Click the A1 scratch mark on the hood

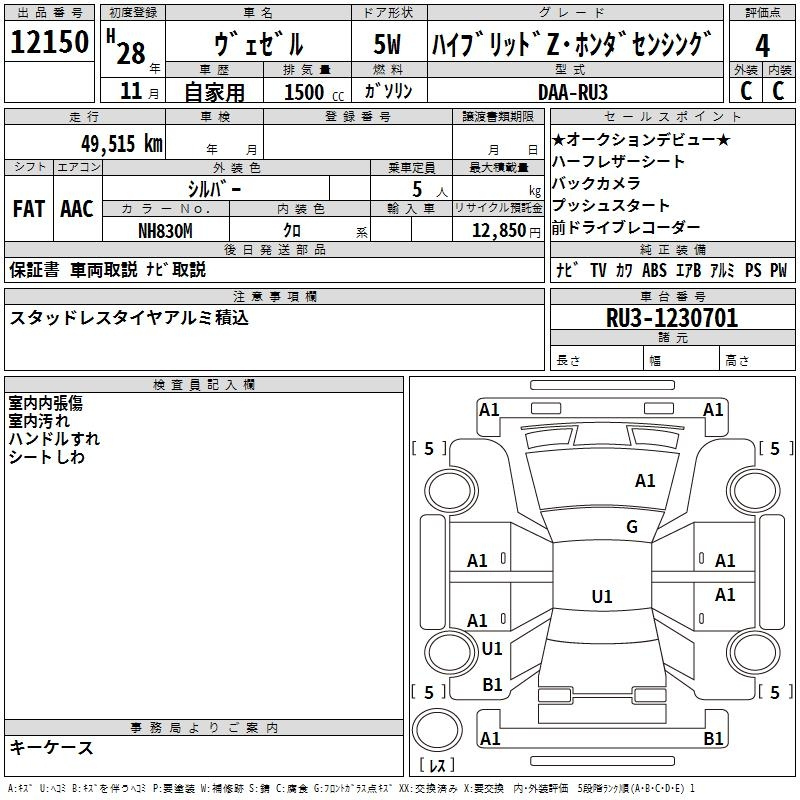[x=645, y=481]
